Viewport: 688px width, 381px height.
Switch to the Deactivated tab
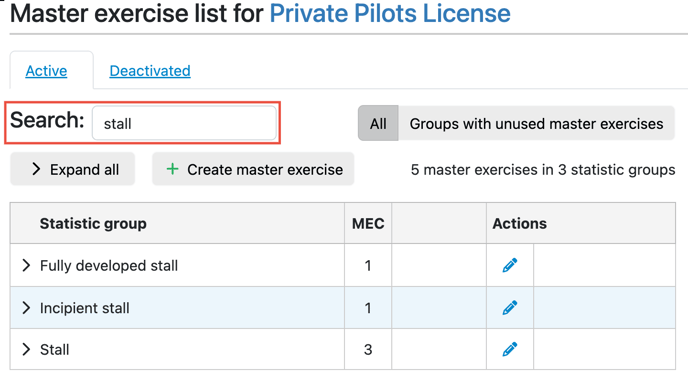tap(150, 71)
